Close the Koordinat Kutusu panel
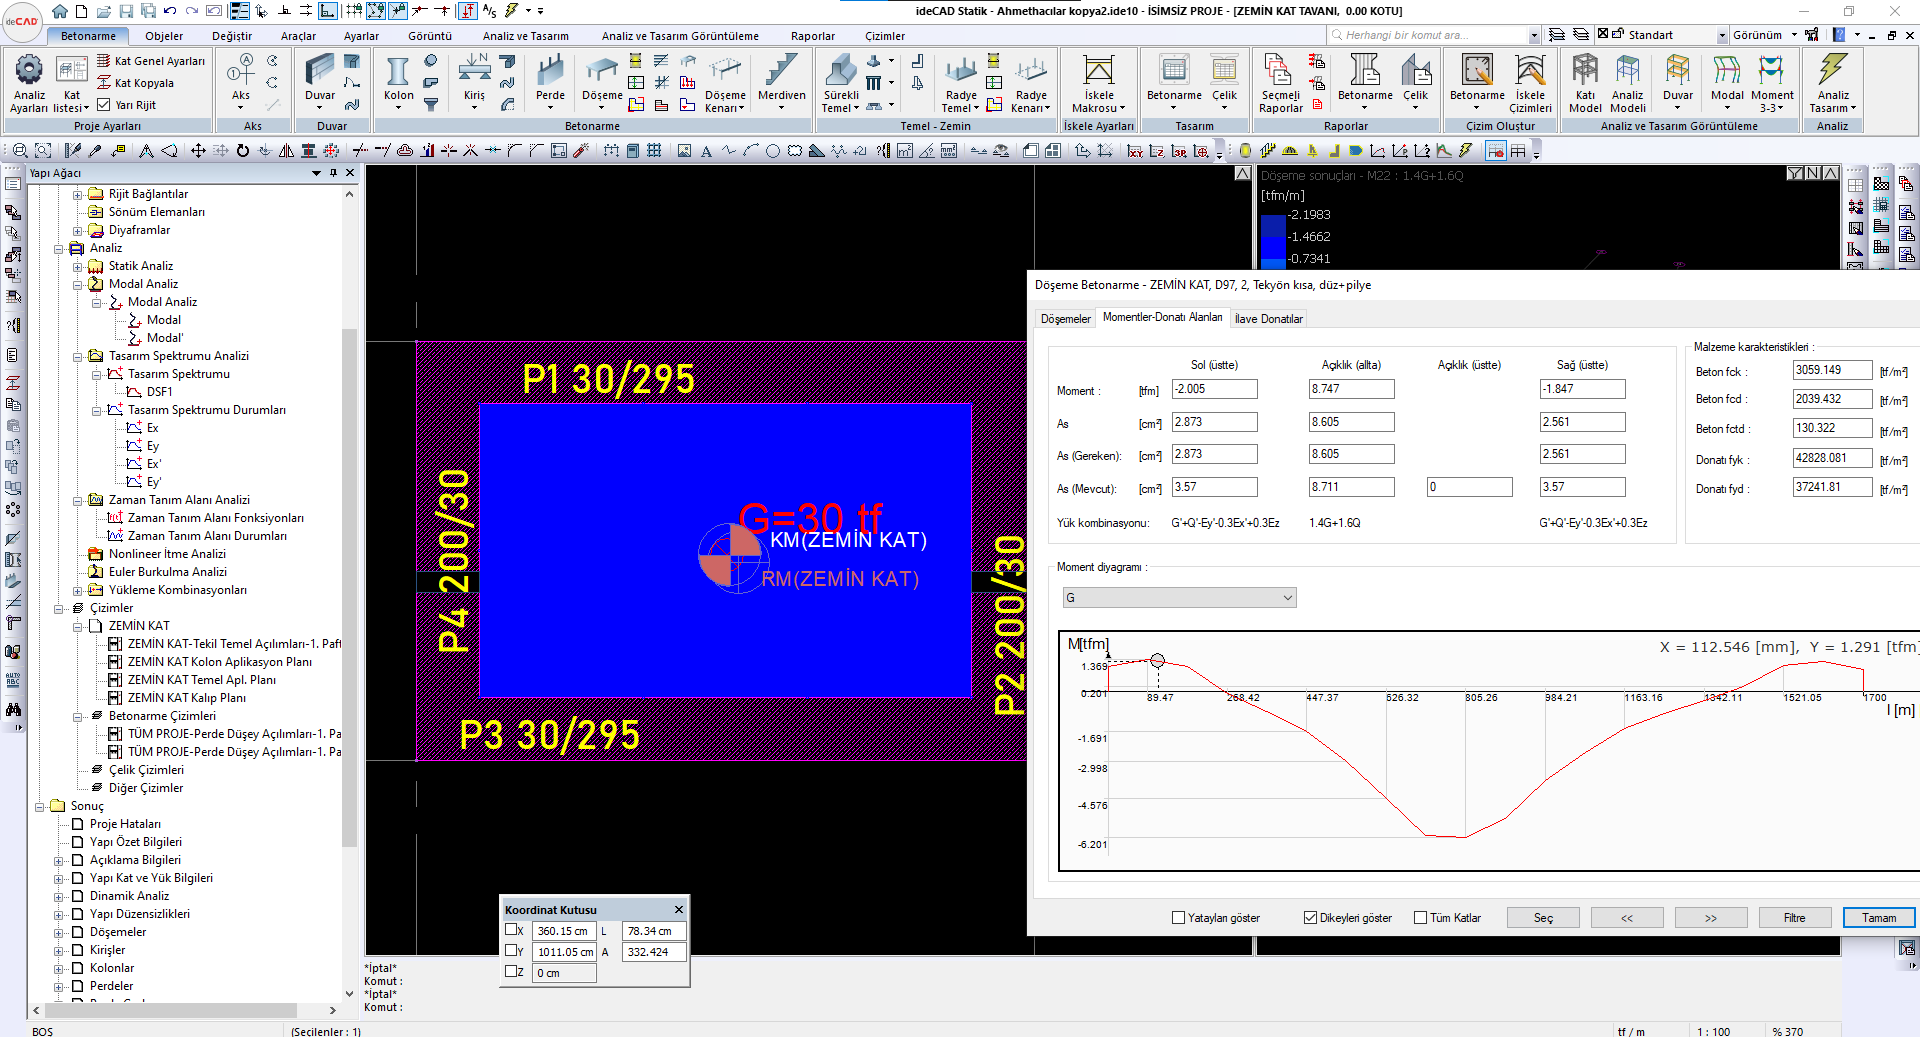 [679, 910]
